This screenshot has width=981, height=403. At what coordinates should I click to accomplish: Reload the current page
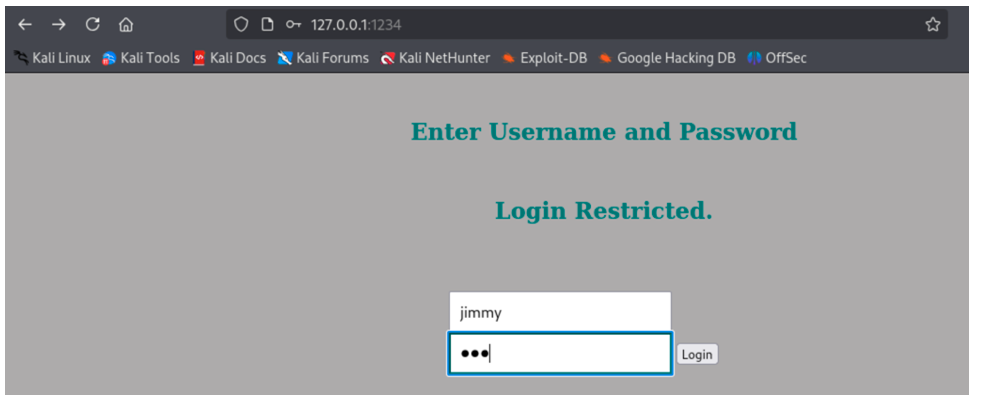(93, 24)
